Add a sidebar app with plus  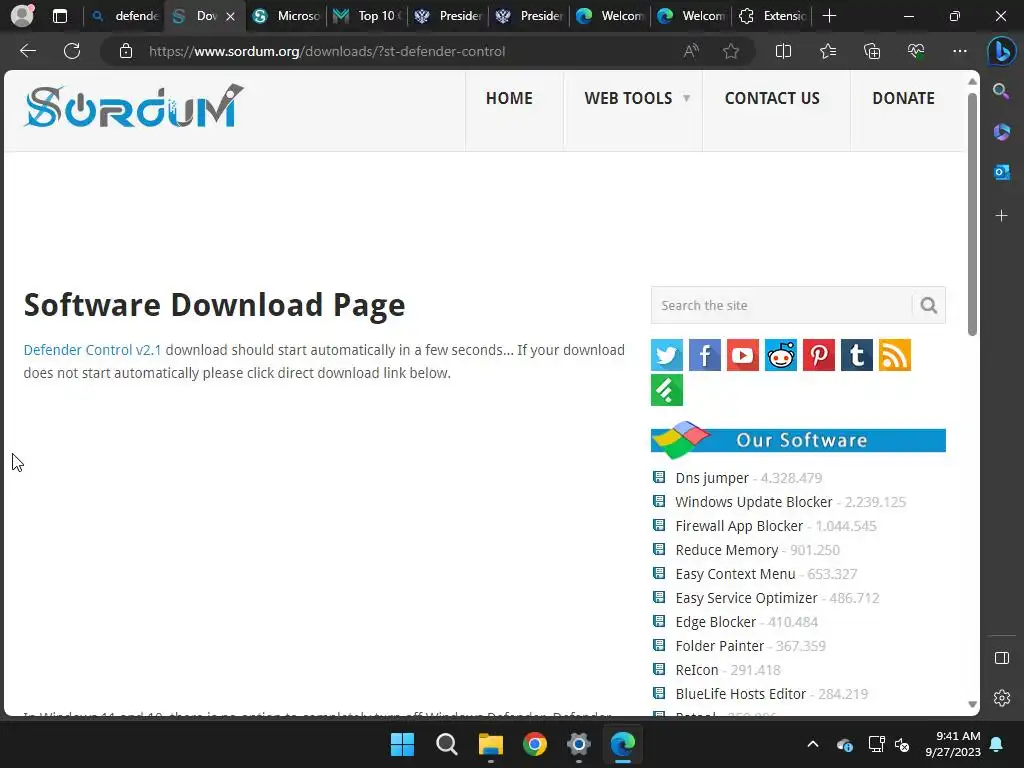(1001, 216)
